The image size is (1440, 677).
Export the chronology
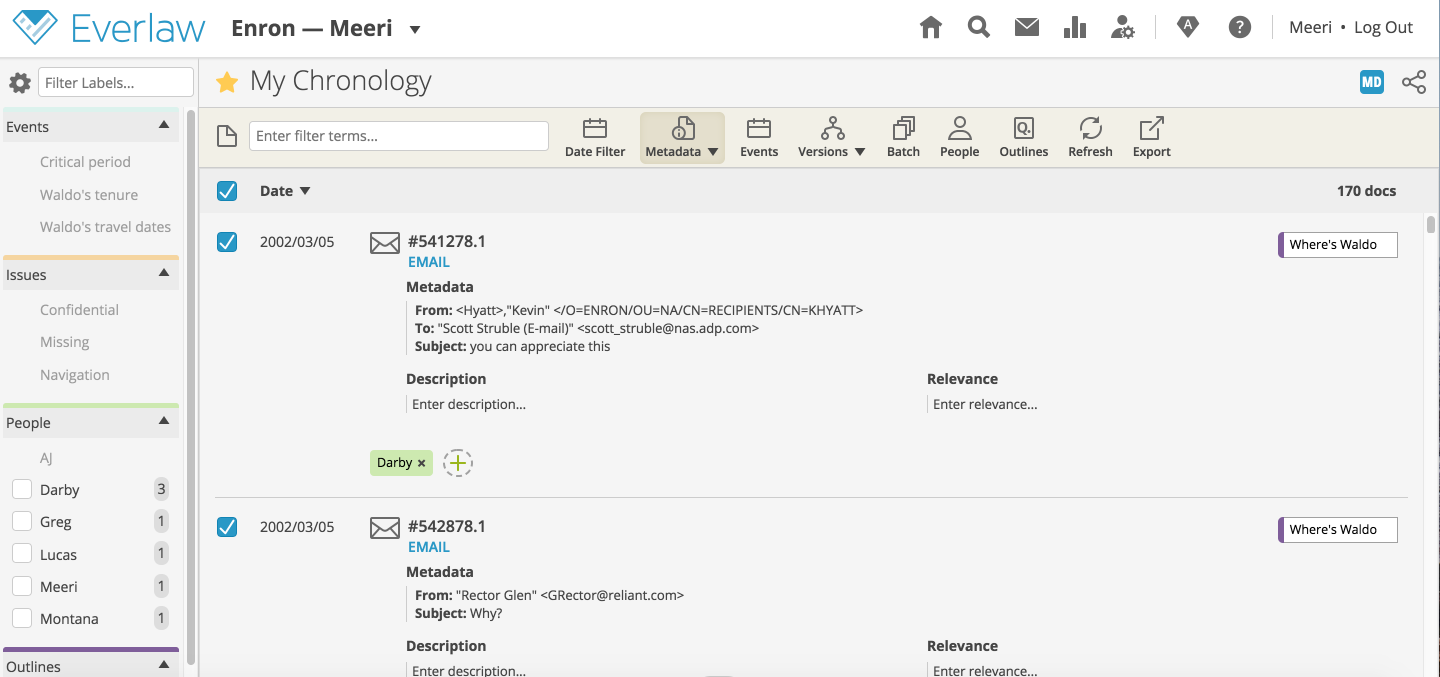[x=1152, y=138]
